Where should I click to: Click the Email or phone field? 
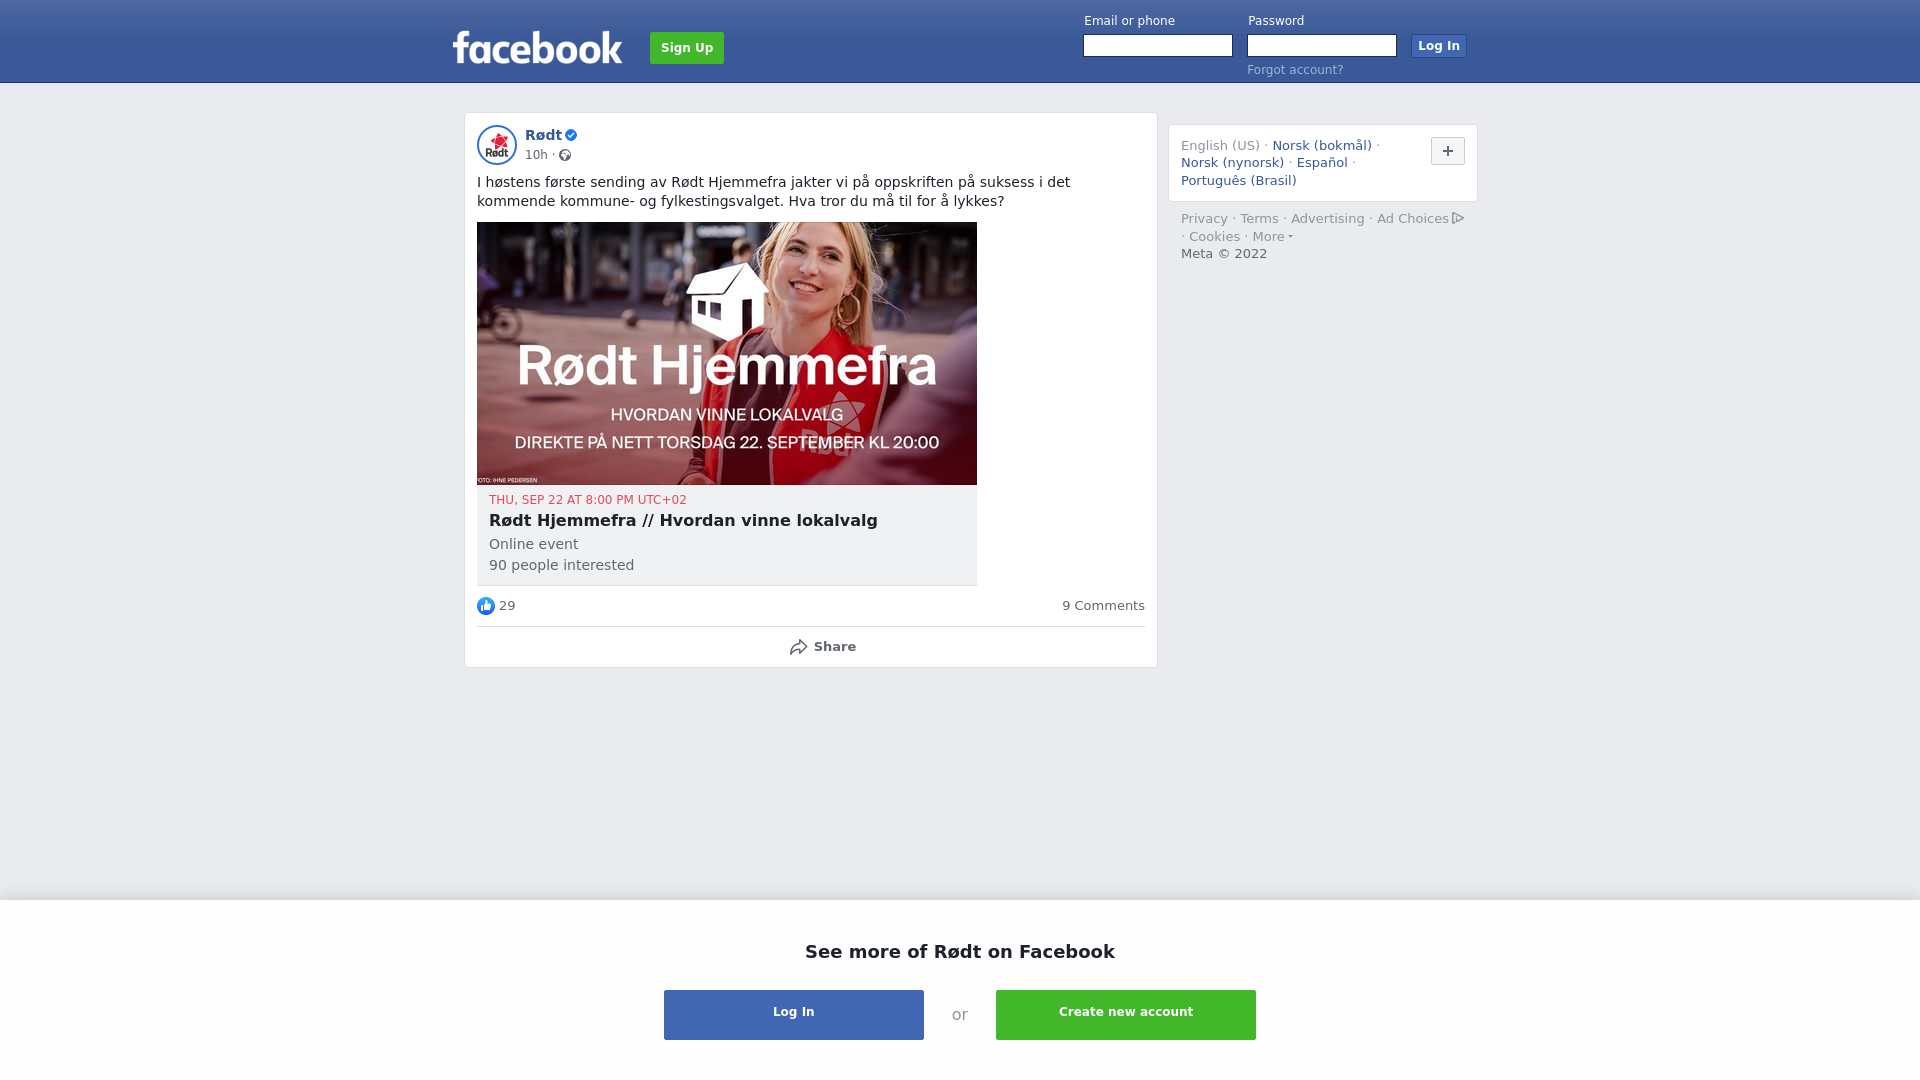tap(1158, 46)
